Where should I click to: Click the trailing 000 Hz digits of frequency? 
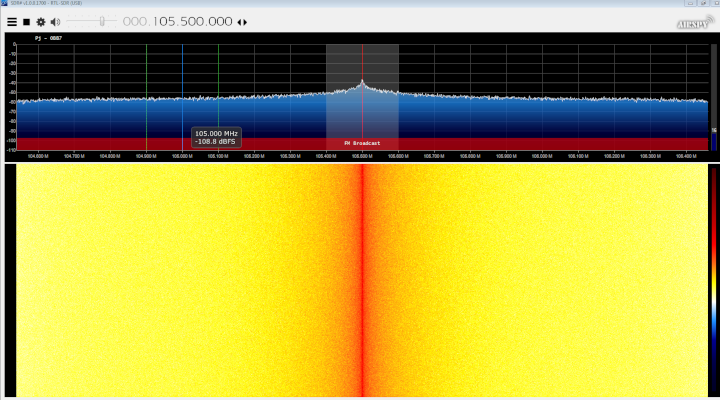[x=220, y=22]
